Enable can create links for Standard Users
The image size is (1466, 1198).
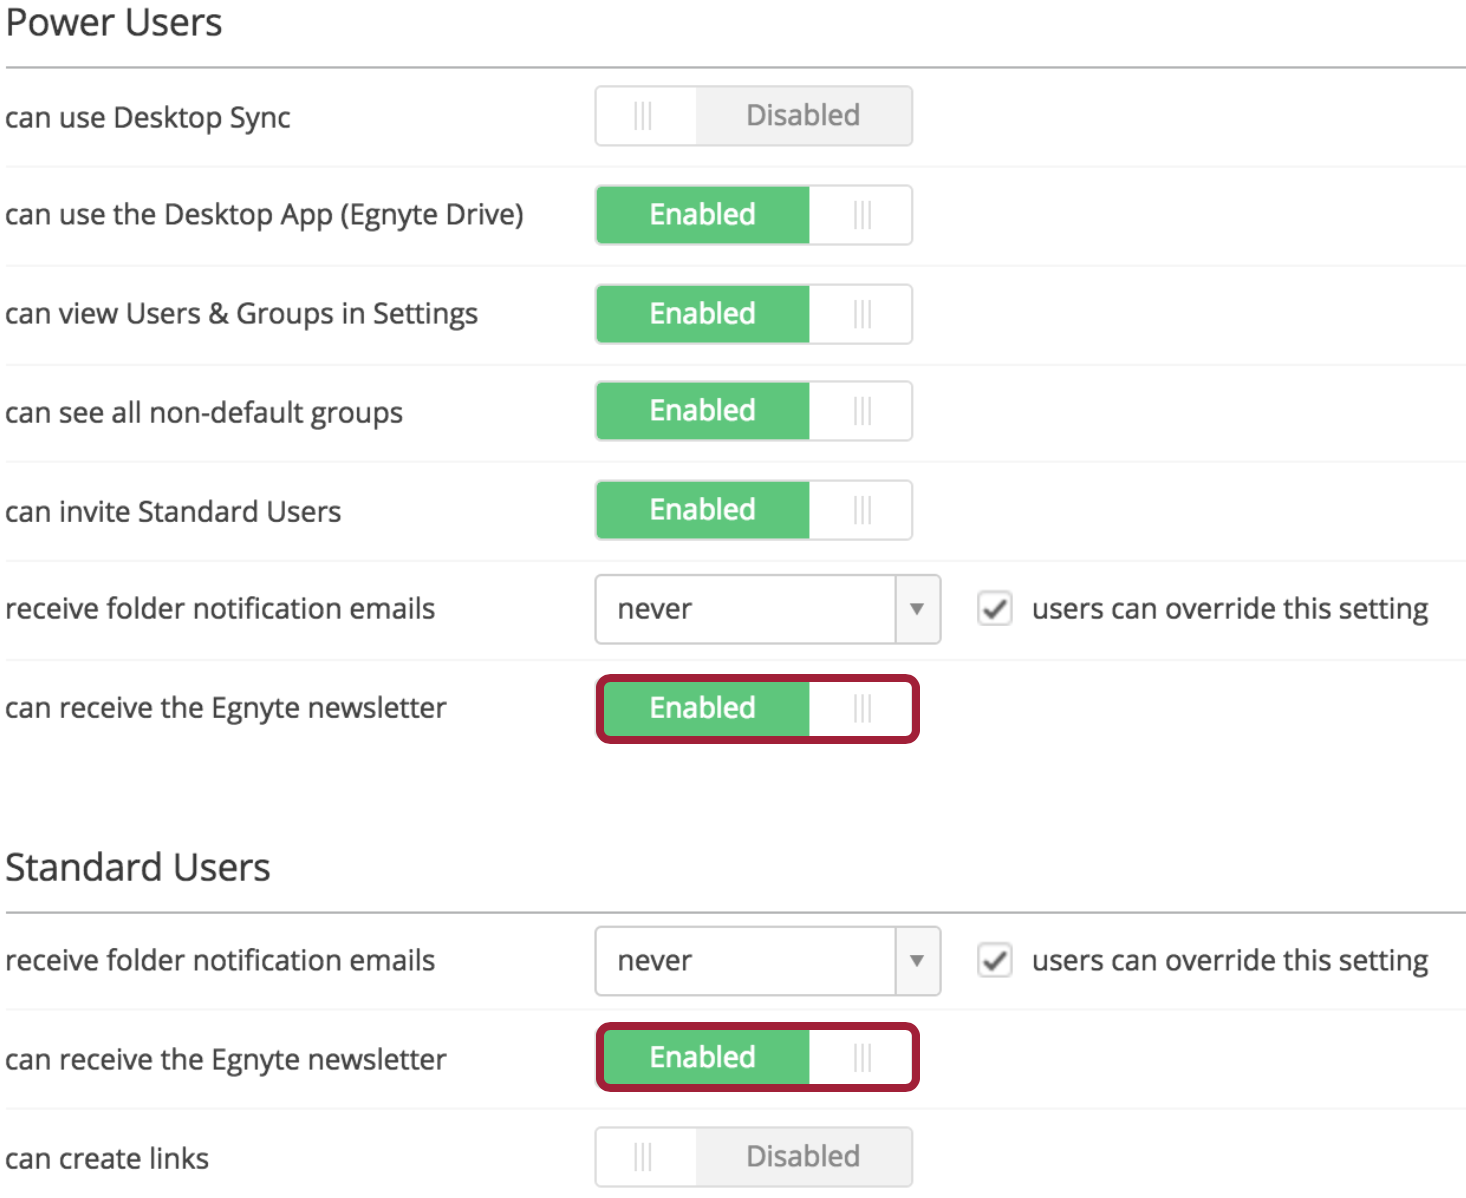(x=754, y=1157)
